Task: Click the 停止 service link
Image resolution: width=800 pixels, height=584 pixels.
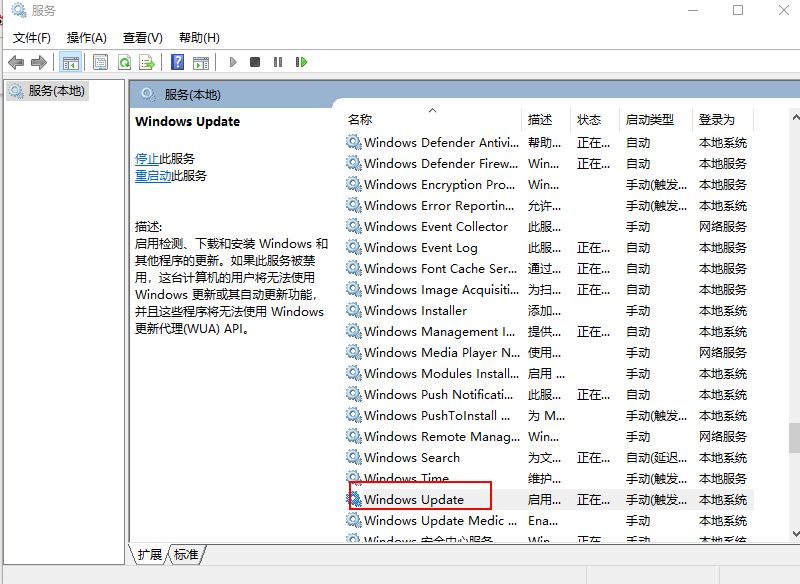Action: pyautogui.click(x=147, y=159)
